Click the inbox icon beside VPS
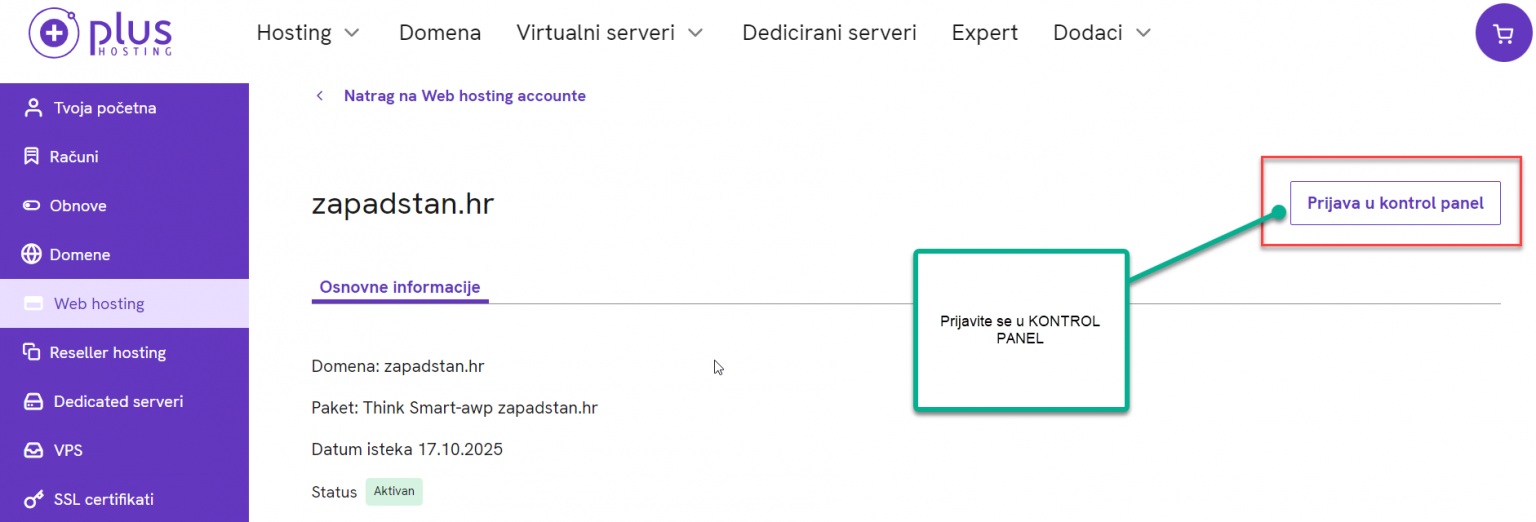1536x522 pixels. point(34,451)
